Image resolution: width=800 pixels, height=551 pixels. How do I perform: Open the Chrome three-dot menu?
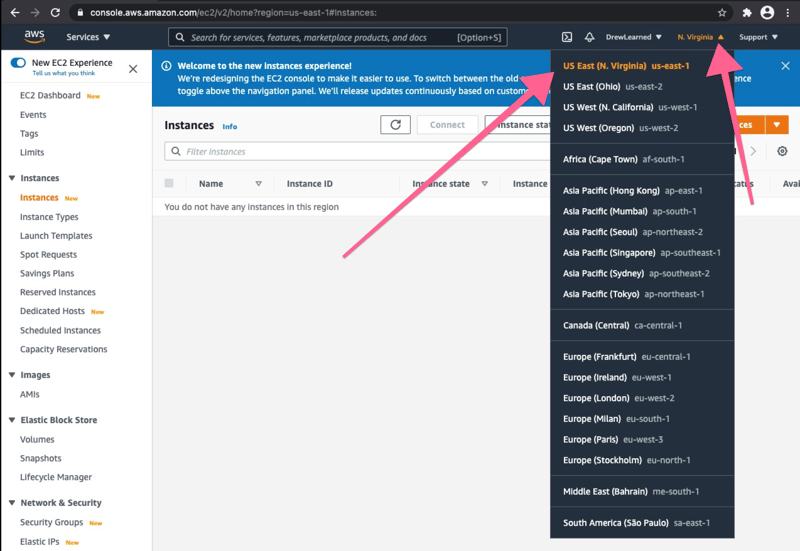pyautogui.click(x=788, y=13)
